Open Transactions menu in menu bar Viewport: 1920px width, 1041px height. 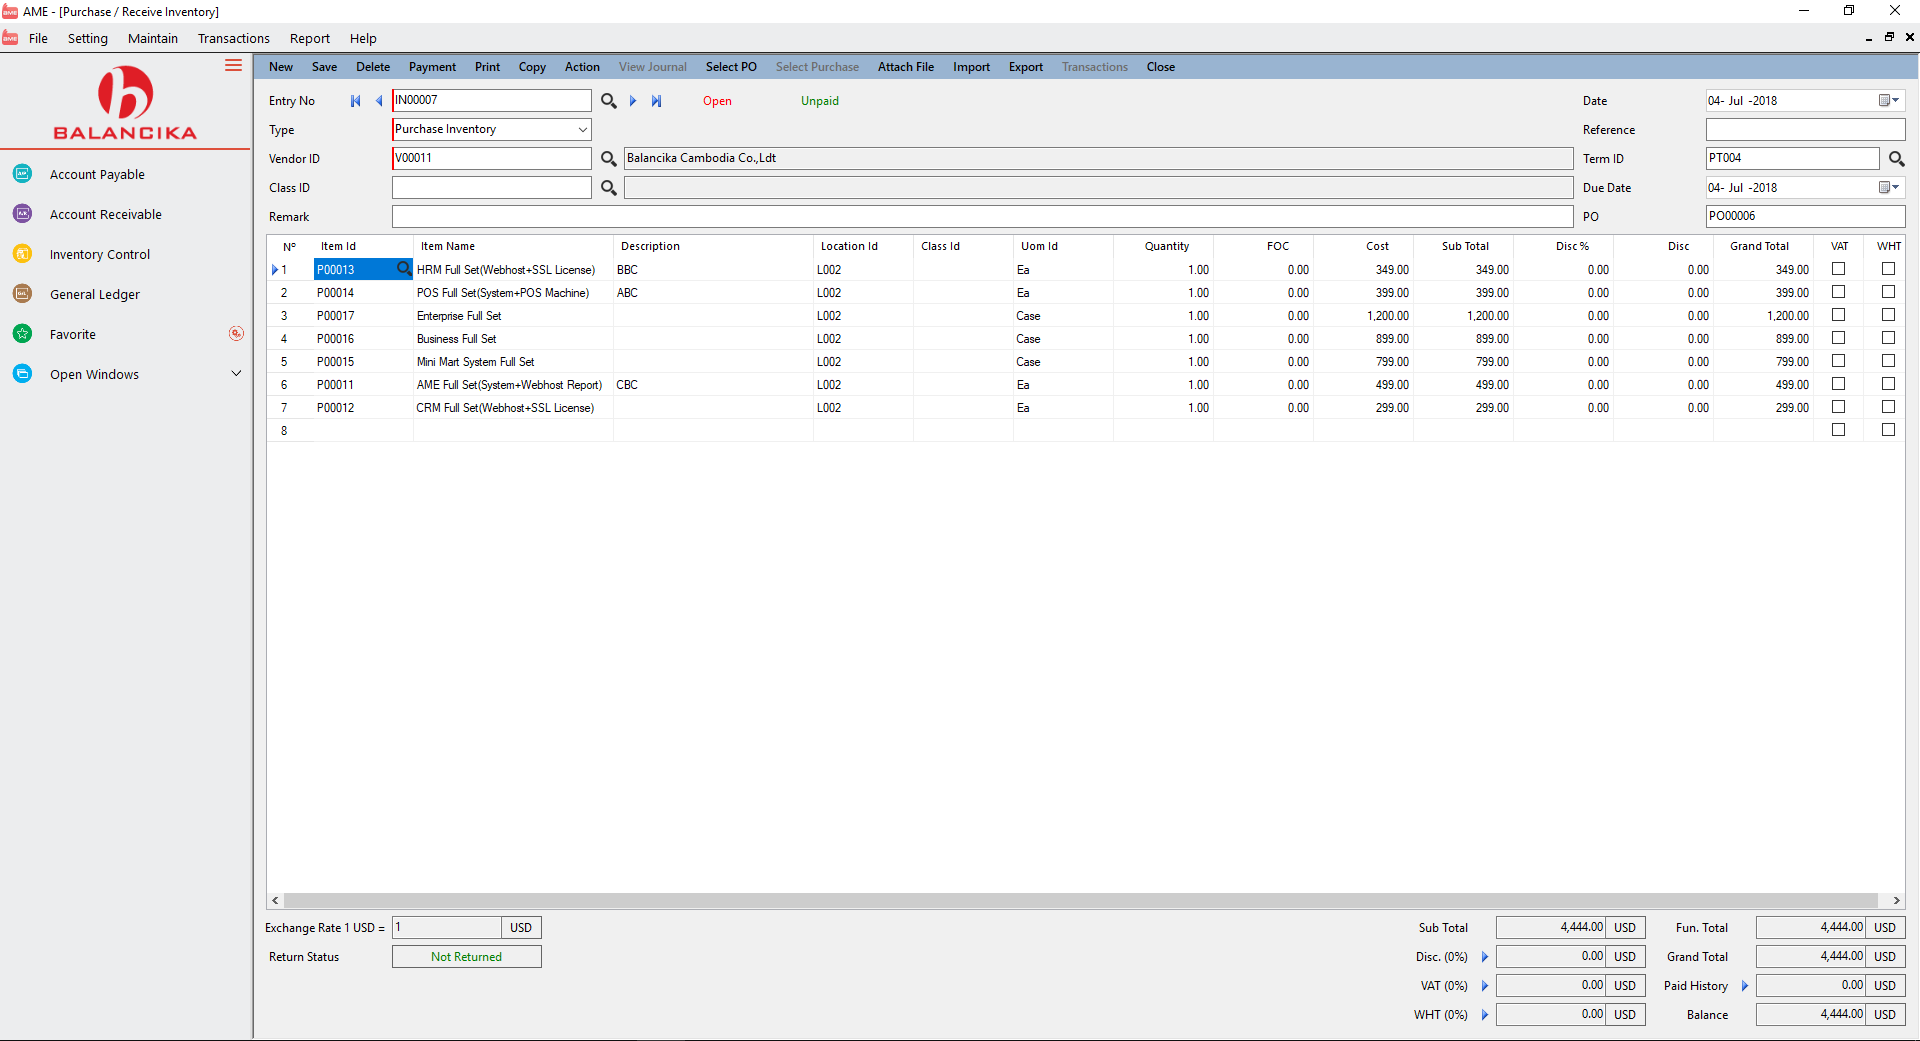(x=234, y=38)
